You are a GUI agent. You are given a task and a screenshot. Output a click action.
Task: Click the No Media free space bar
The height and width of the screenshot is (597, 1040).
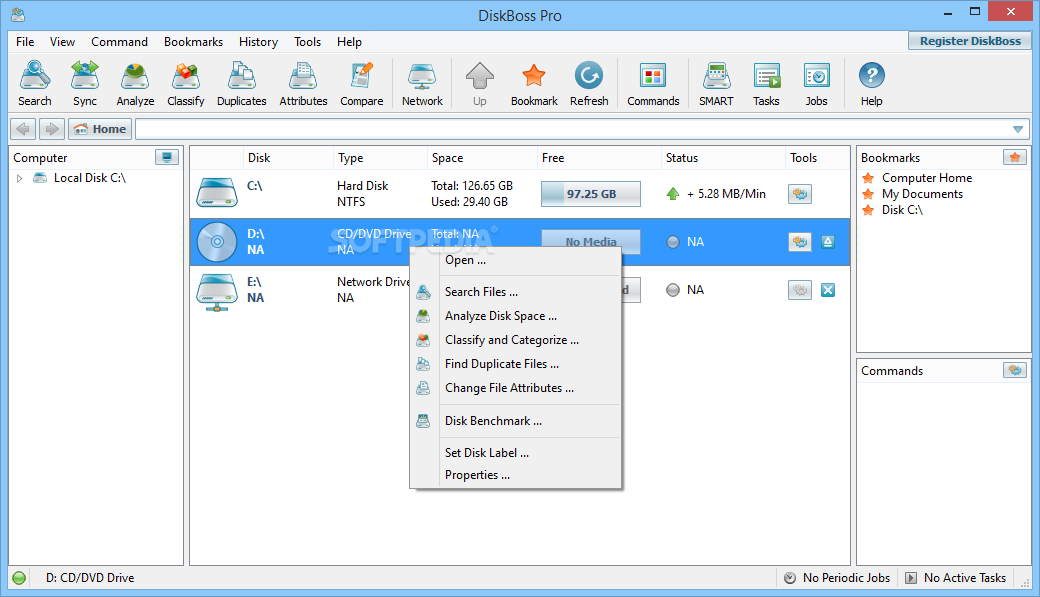(591, 241)
